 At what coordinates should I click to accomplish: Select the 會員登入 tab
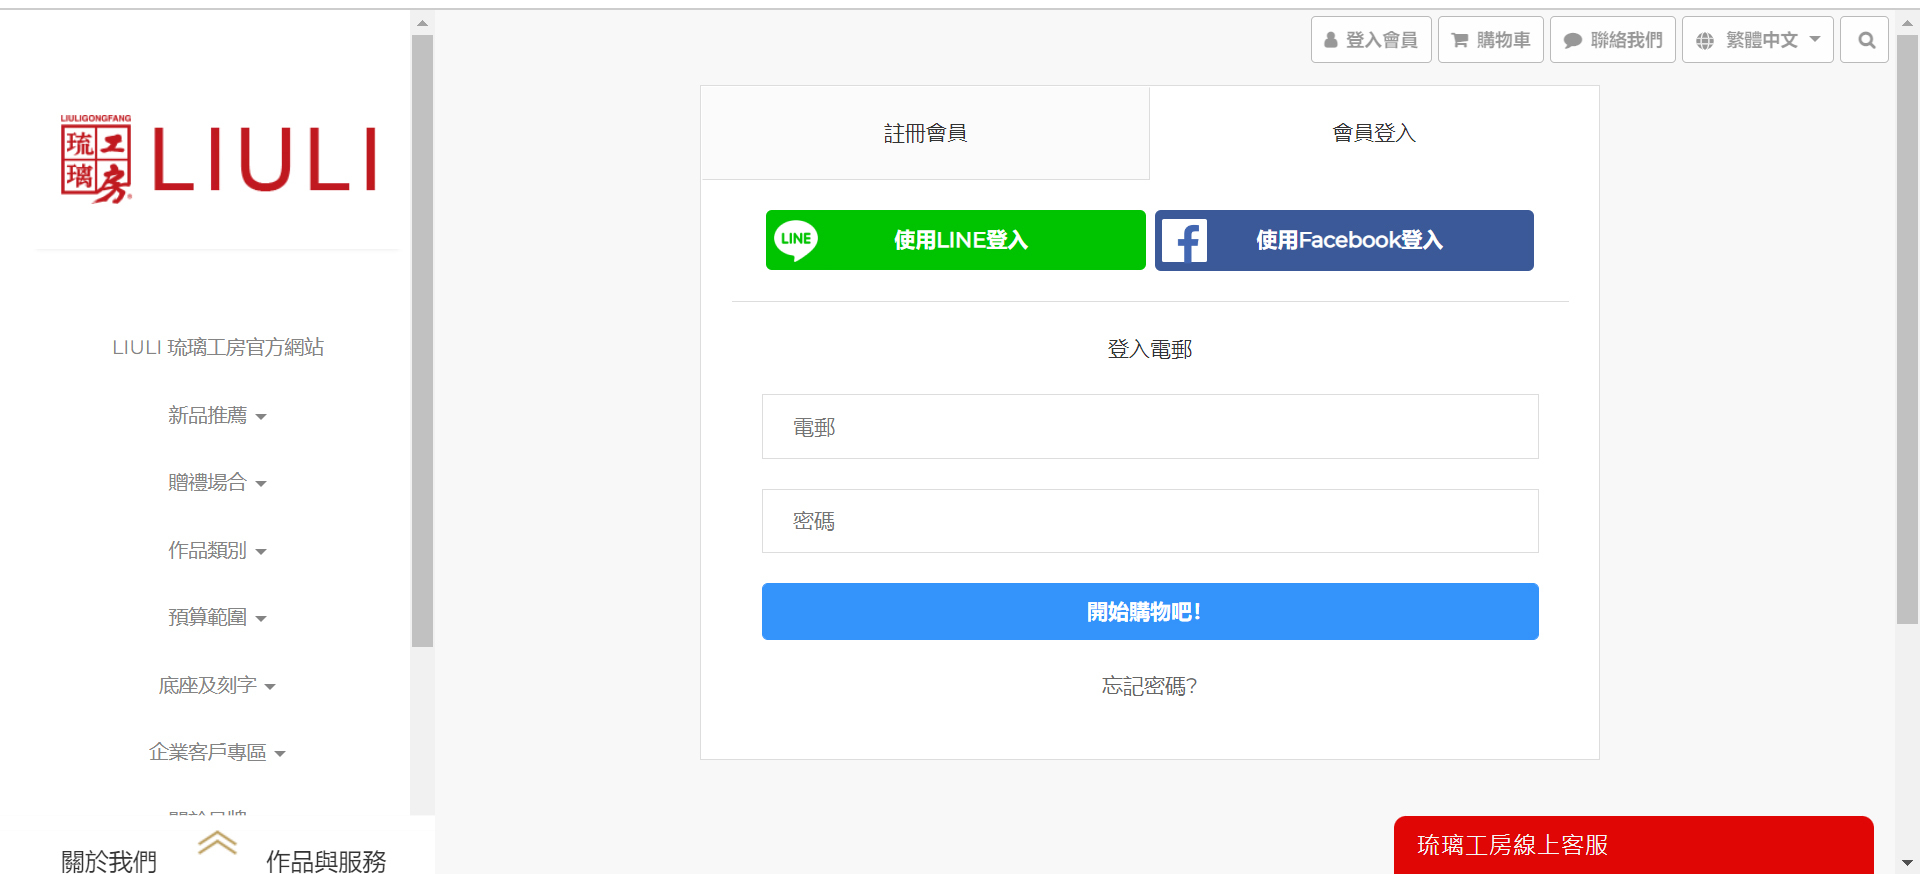pyautogui.click(x=1374, y=133)
